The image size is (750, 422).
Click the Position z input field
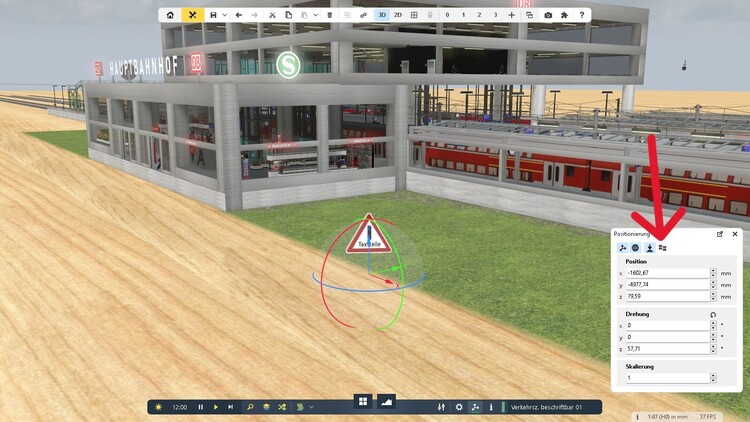(x=668, y=297)
